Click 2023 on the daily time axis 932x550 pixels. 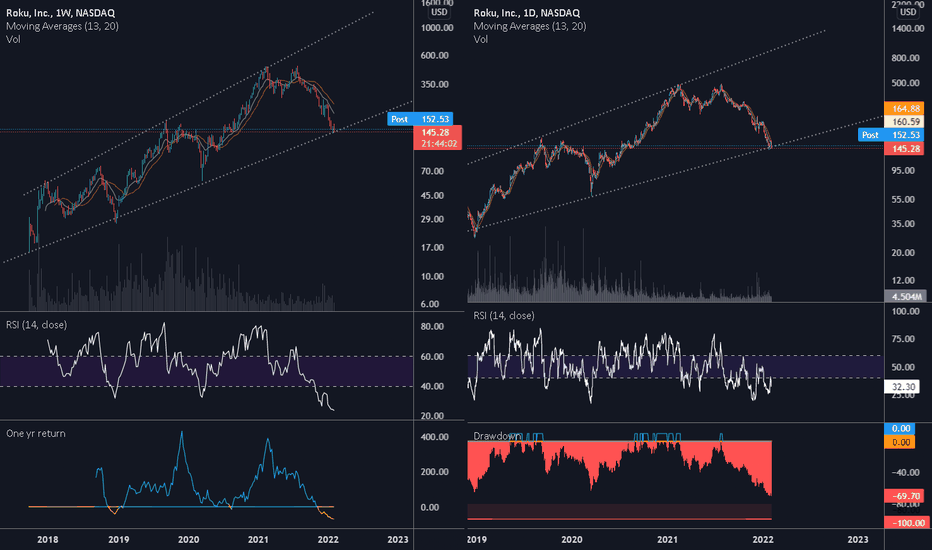pos(857,539)
